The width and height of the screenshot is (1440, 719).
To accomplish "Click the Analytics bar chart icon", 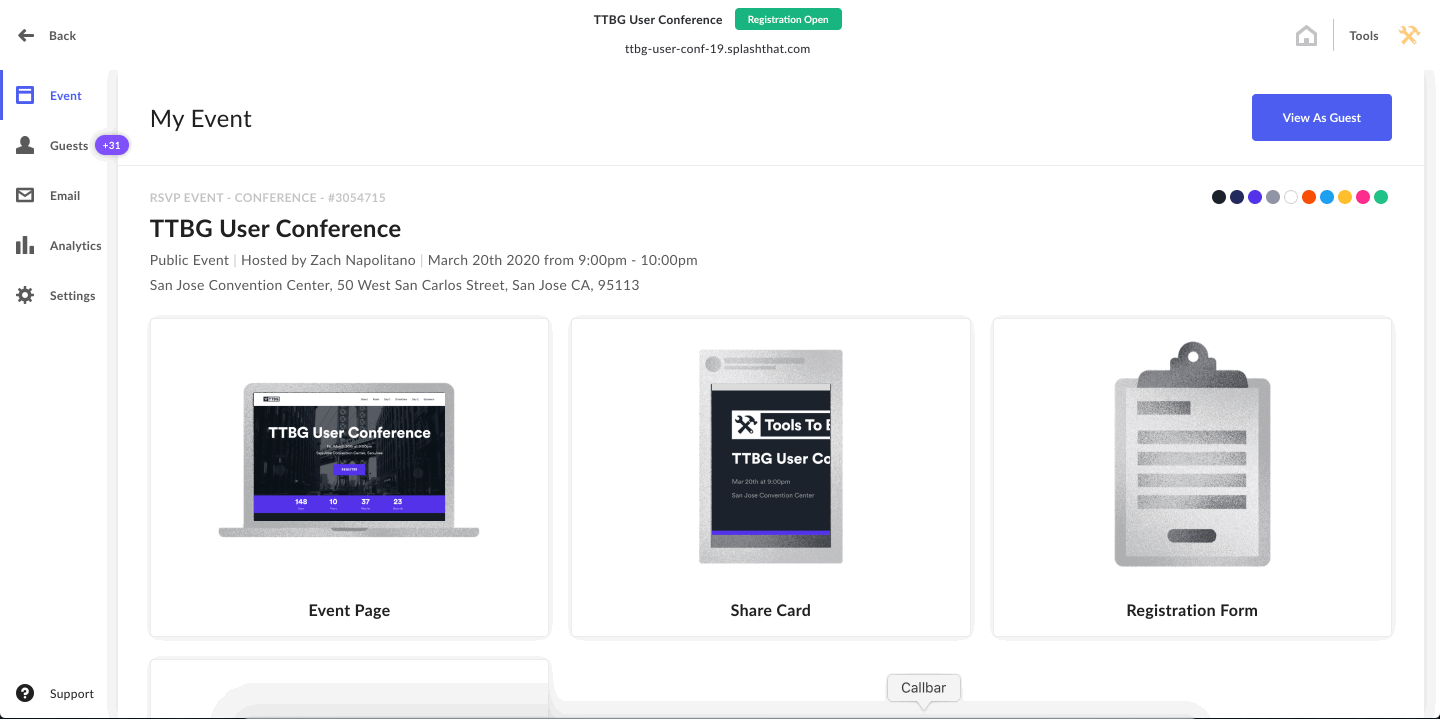I will [26, 246].
